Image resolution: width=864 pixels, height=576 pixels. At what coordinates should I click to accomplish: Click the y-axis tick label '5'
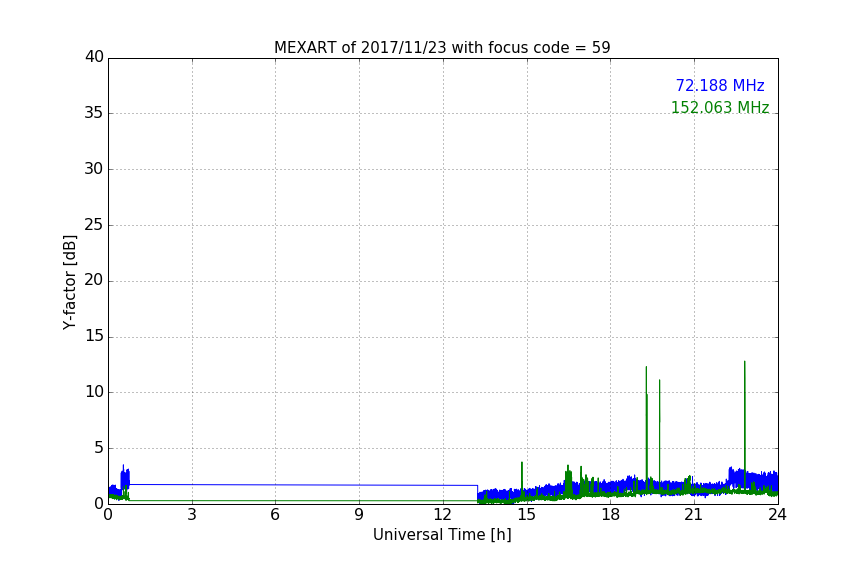click(99, 448)
